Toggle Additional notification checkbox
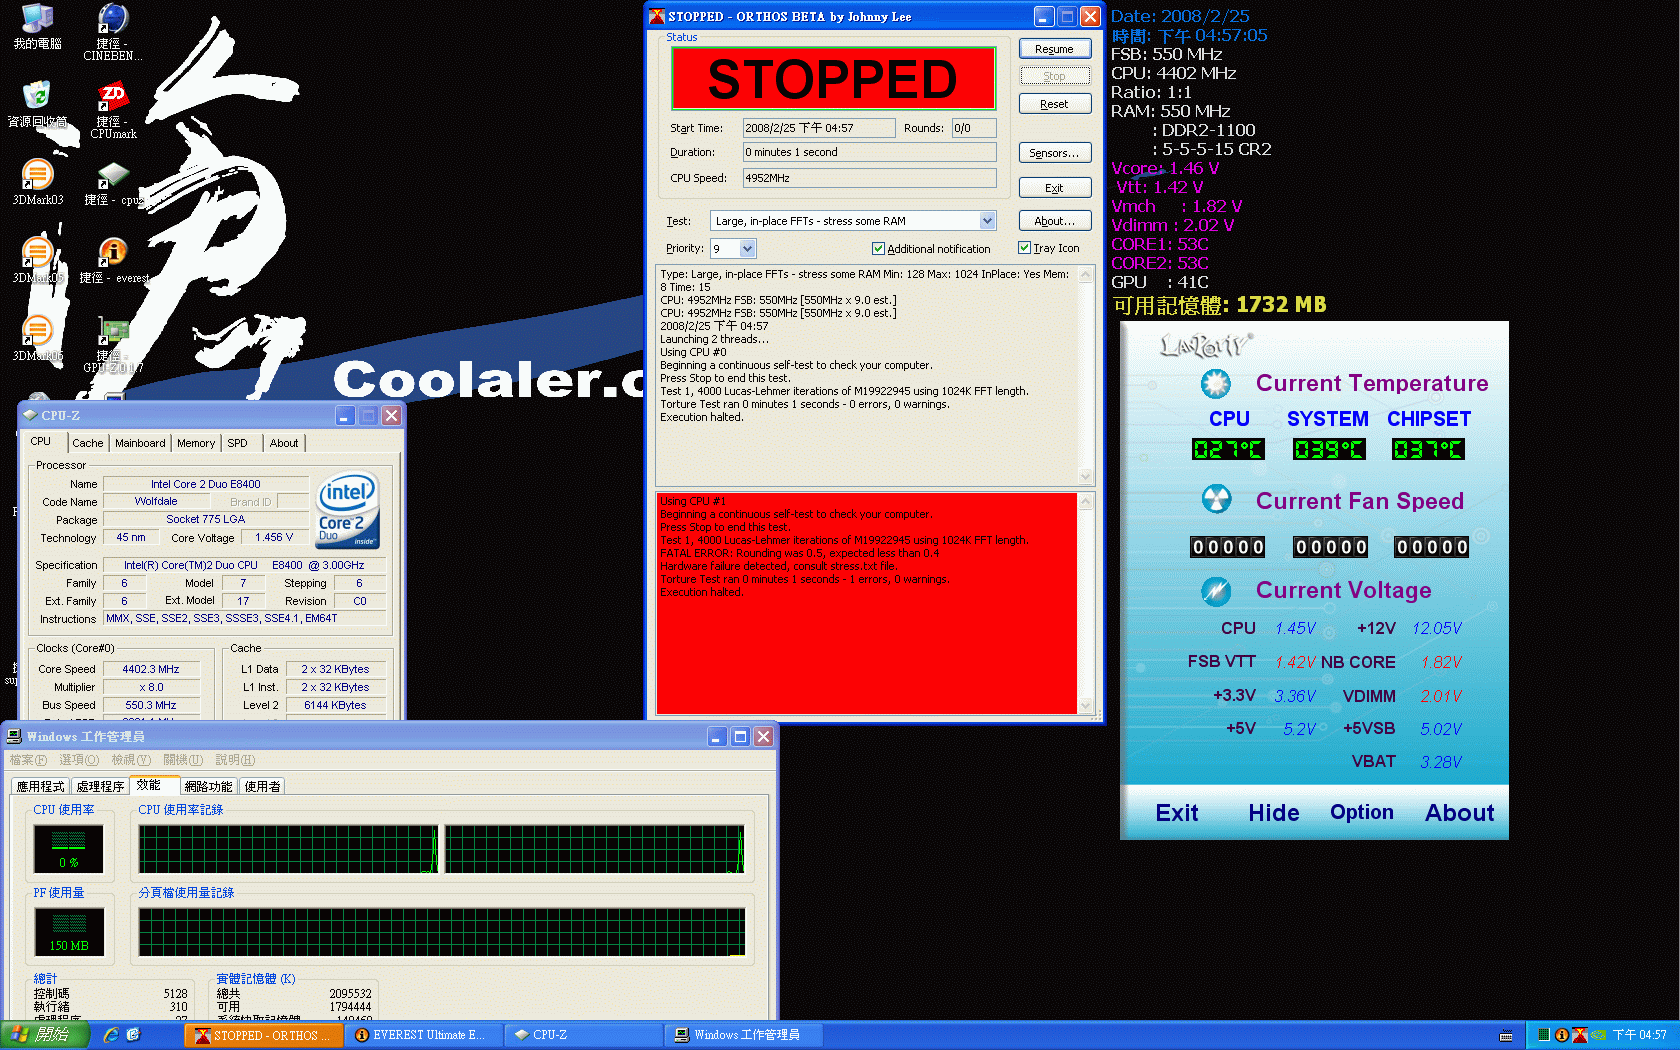Screen dimensions: 1680x1050 pos(878,249)
